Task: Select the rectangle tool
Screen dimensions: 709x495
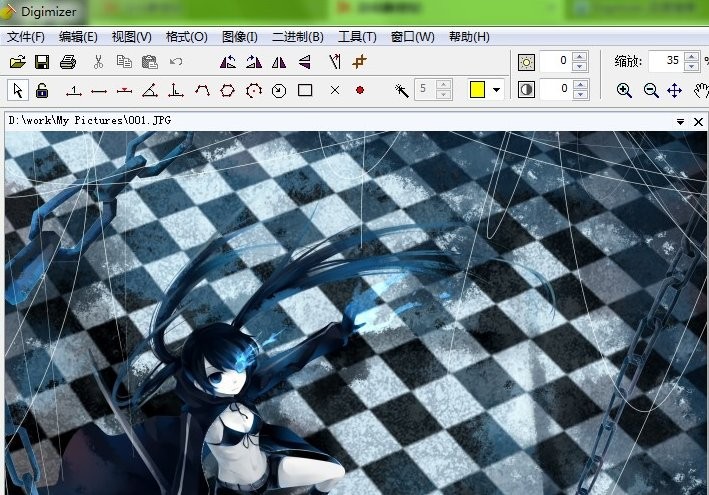Action: pos(305,90)
